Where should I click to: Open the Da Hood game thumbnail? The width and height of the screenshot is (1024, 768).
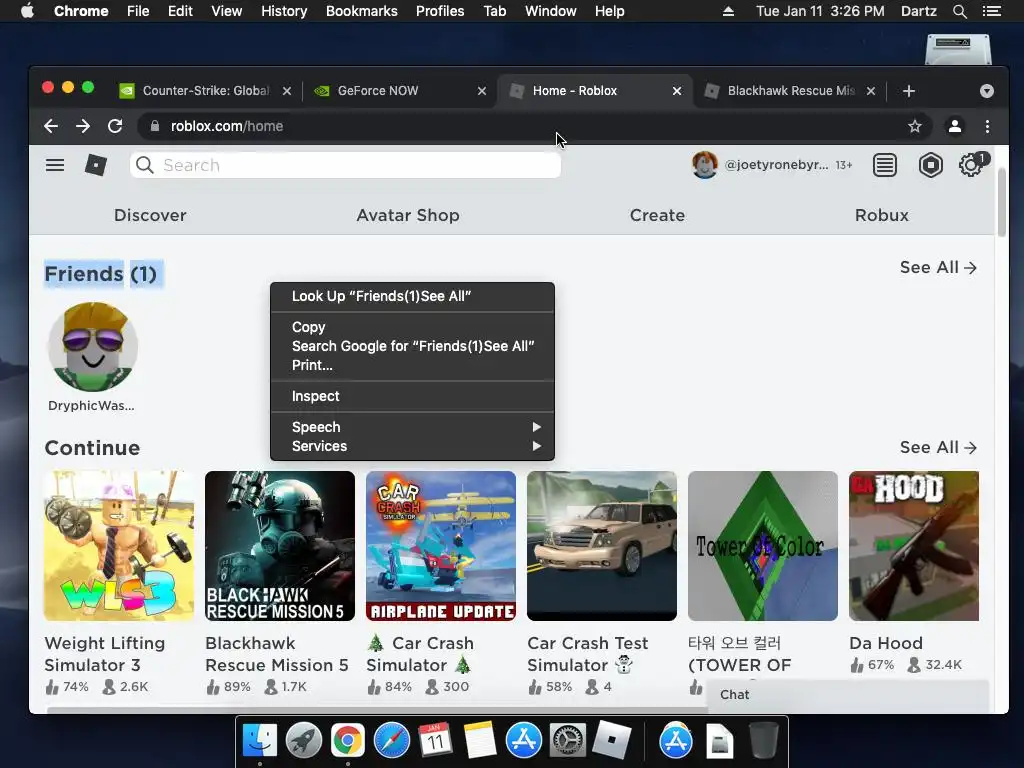coord(914,546)
